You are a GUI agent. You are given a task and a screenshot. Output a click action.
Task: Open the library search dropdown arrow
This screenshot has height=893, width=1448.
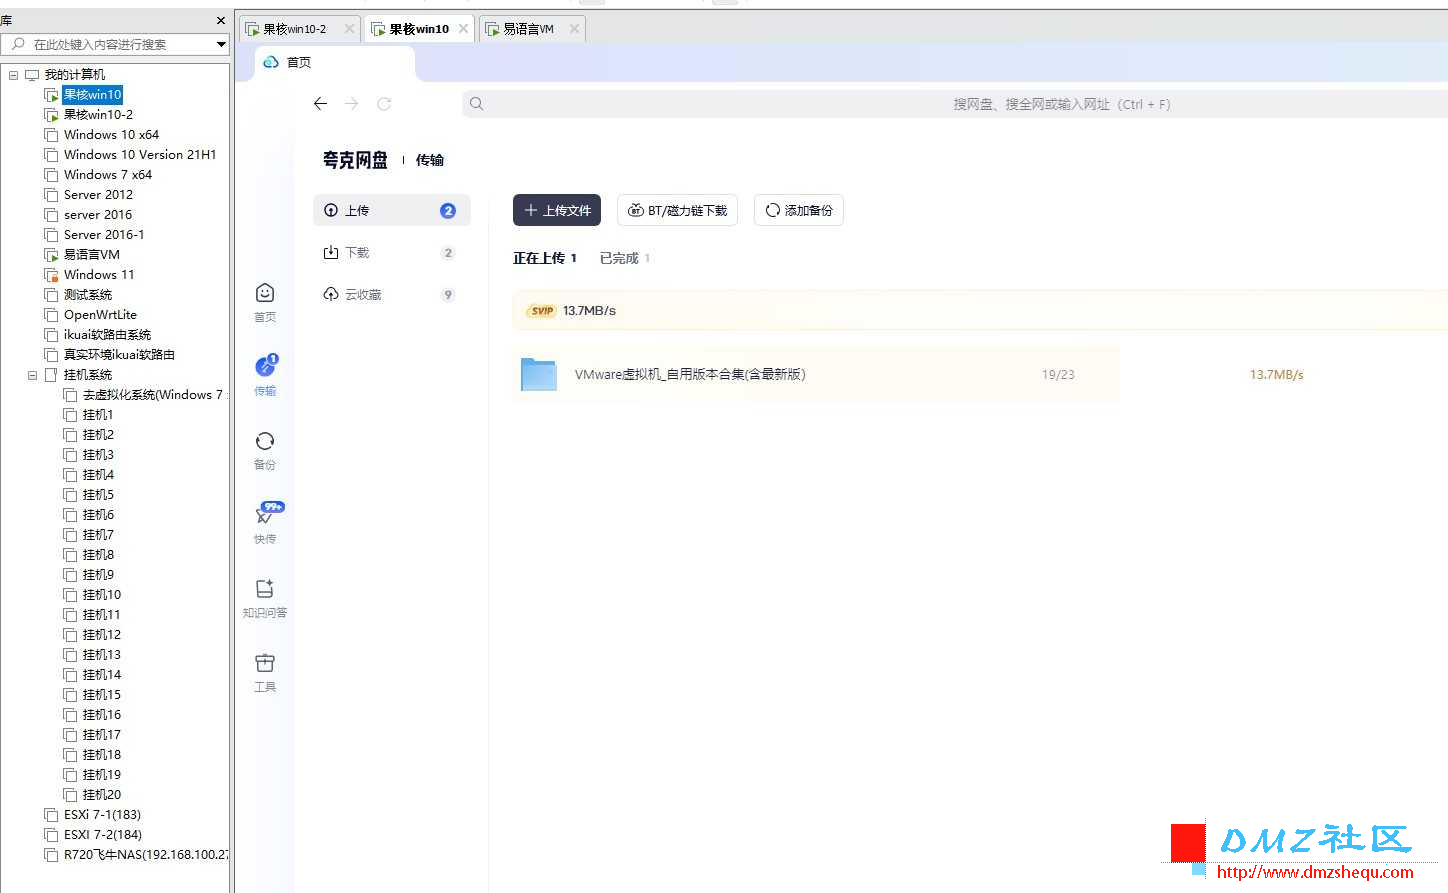[221, 44]
